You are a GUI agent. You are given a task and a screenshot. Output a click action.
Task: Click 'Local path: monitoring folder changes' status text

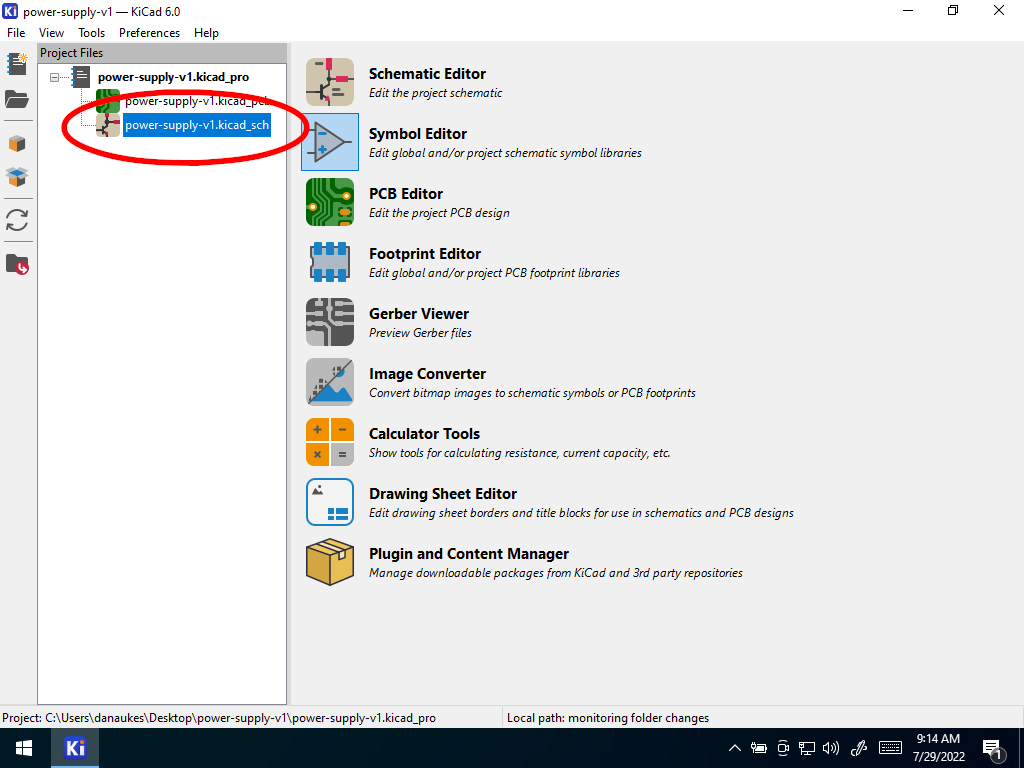(x=607, y=718)
